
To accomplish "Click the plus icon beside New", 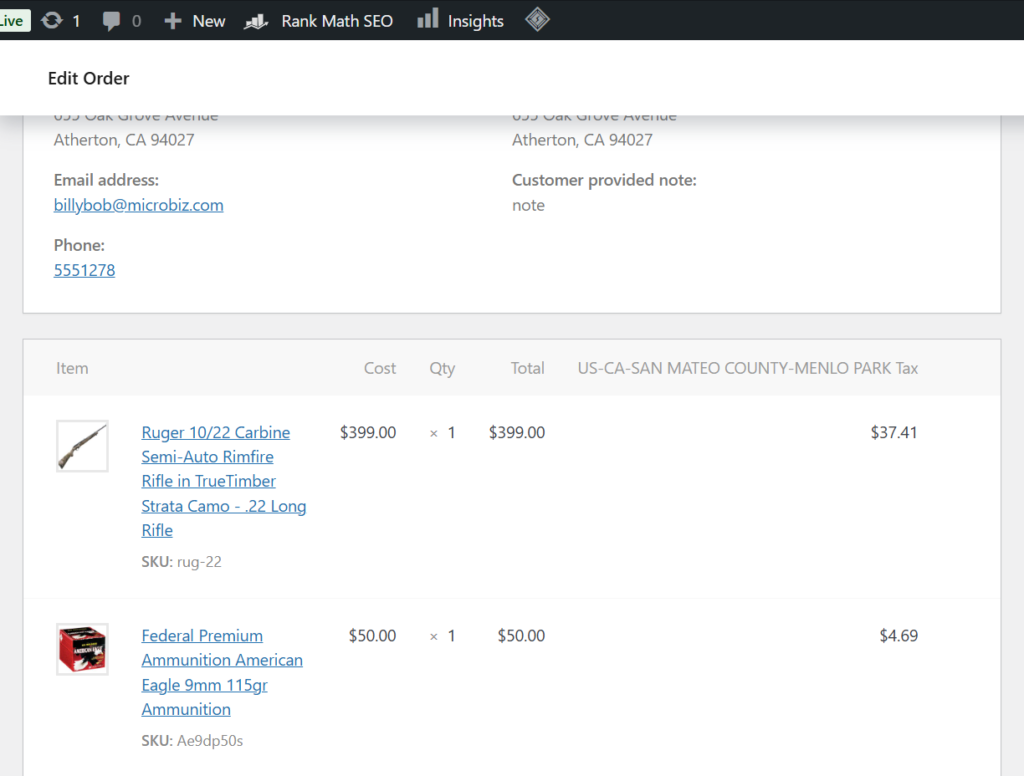I will [172, 21].
